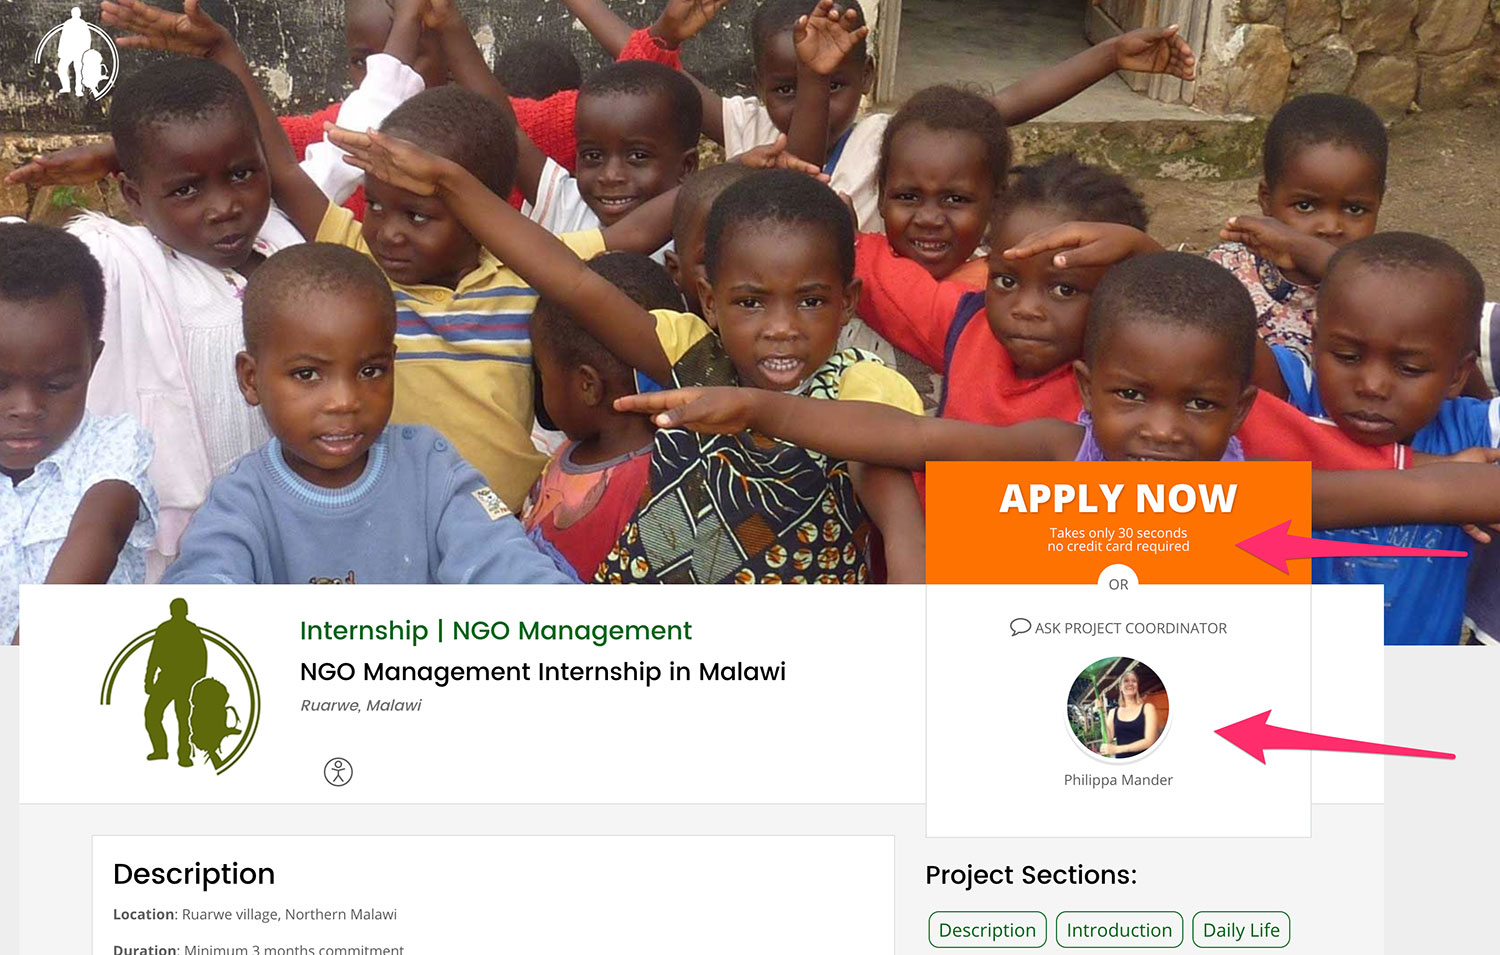Click the Duration minimum 3 months line
This screenshot has height=955, width=1500.
click(x=258, y=948)
